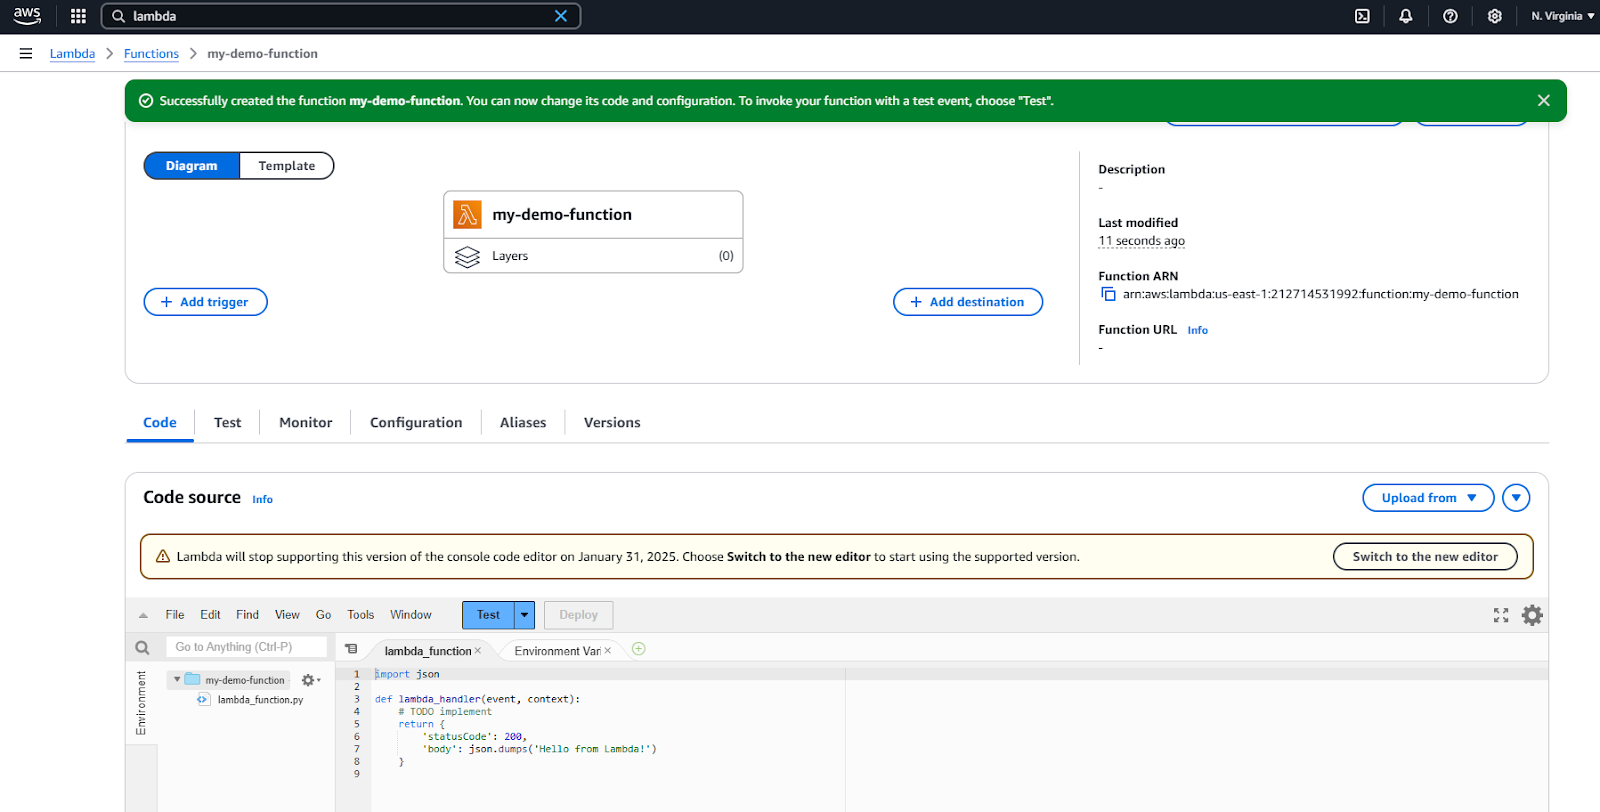Screen dimensions: 1600x812
Task: Open the AWS services grid menu
Action: pos(78,16)
